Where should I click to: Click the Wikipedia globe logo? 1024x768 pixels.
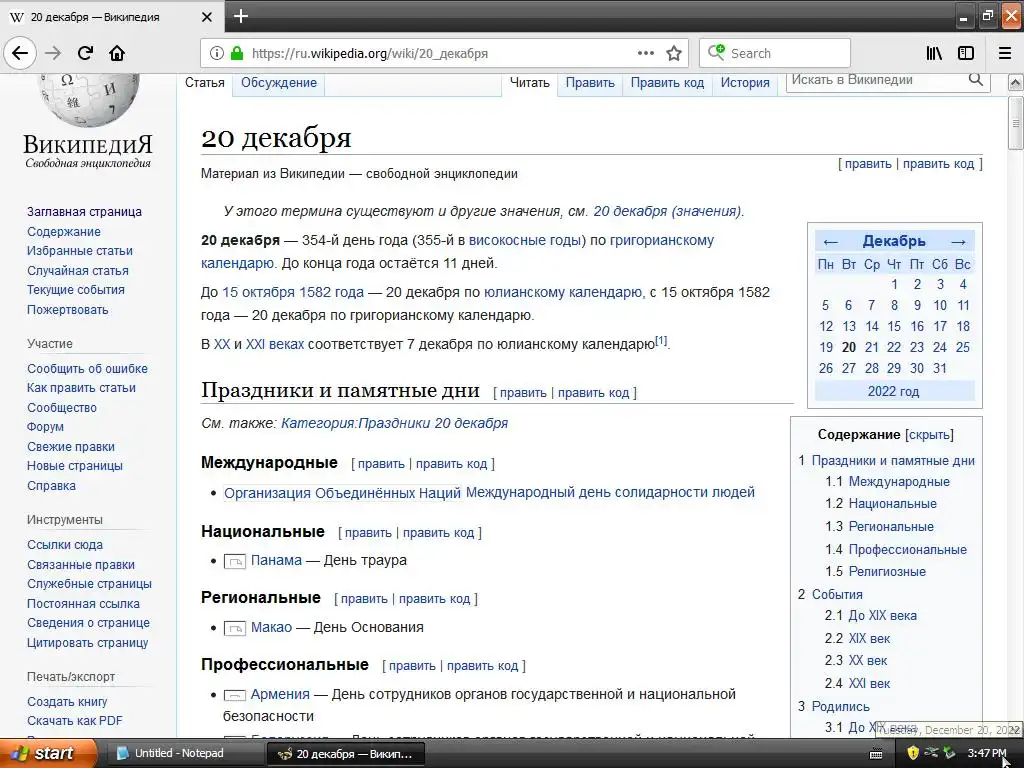[88, 99]
